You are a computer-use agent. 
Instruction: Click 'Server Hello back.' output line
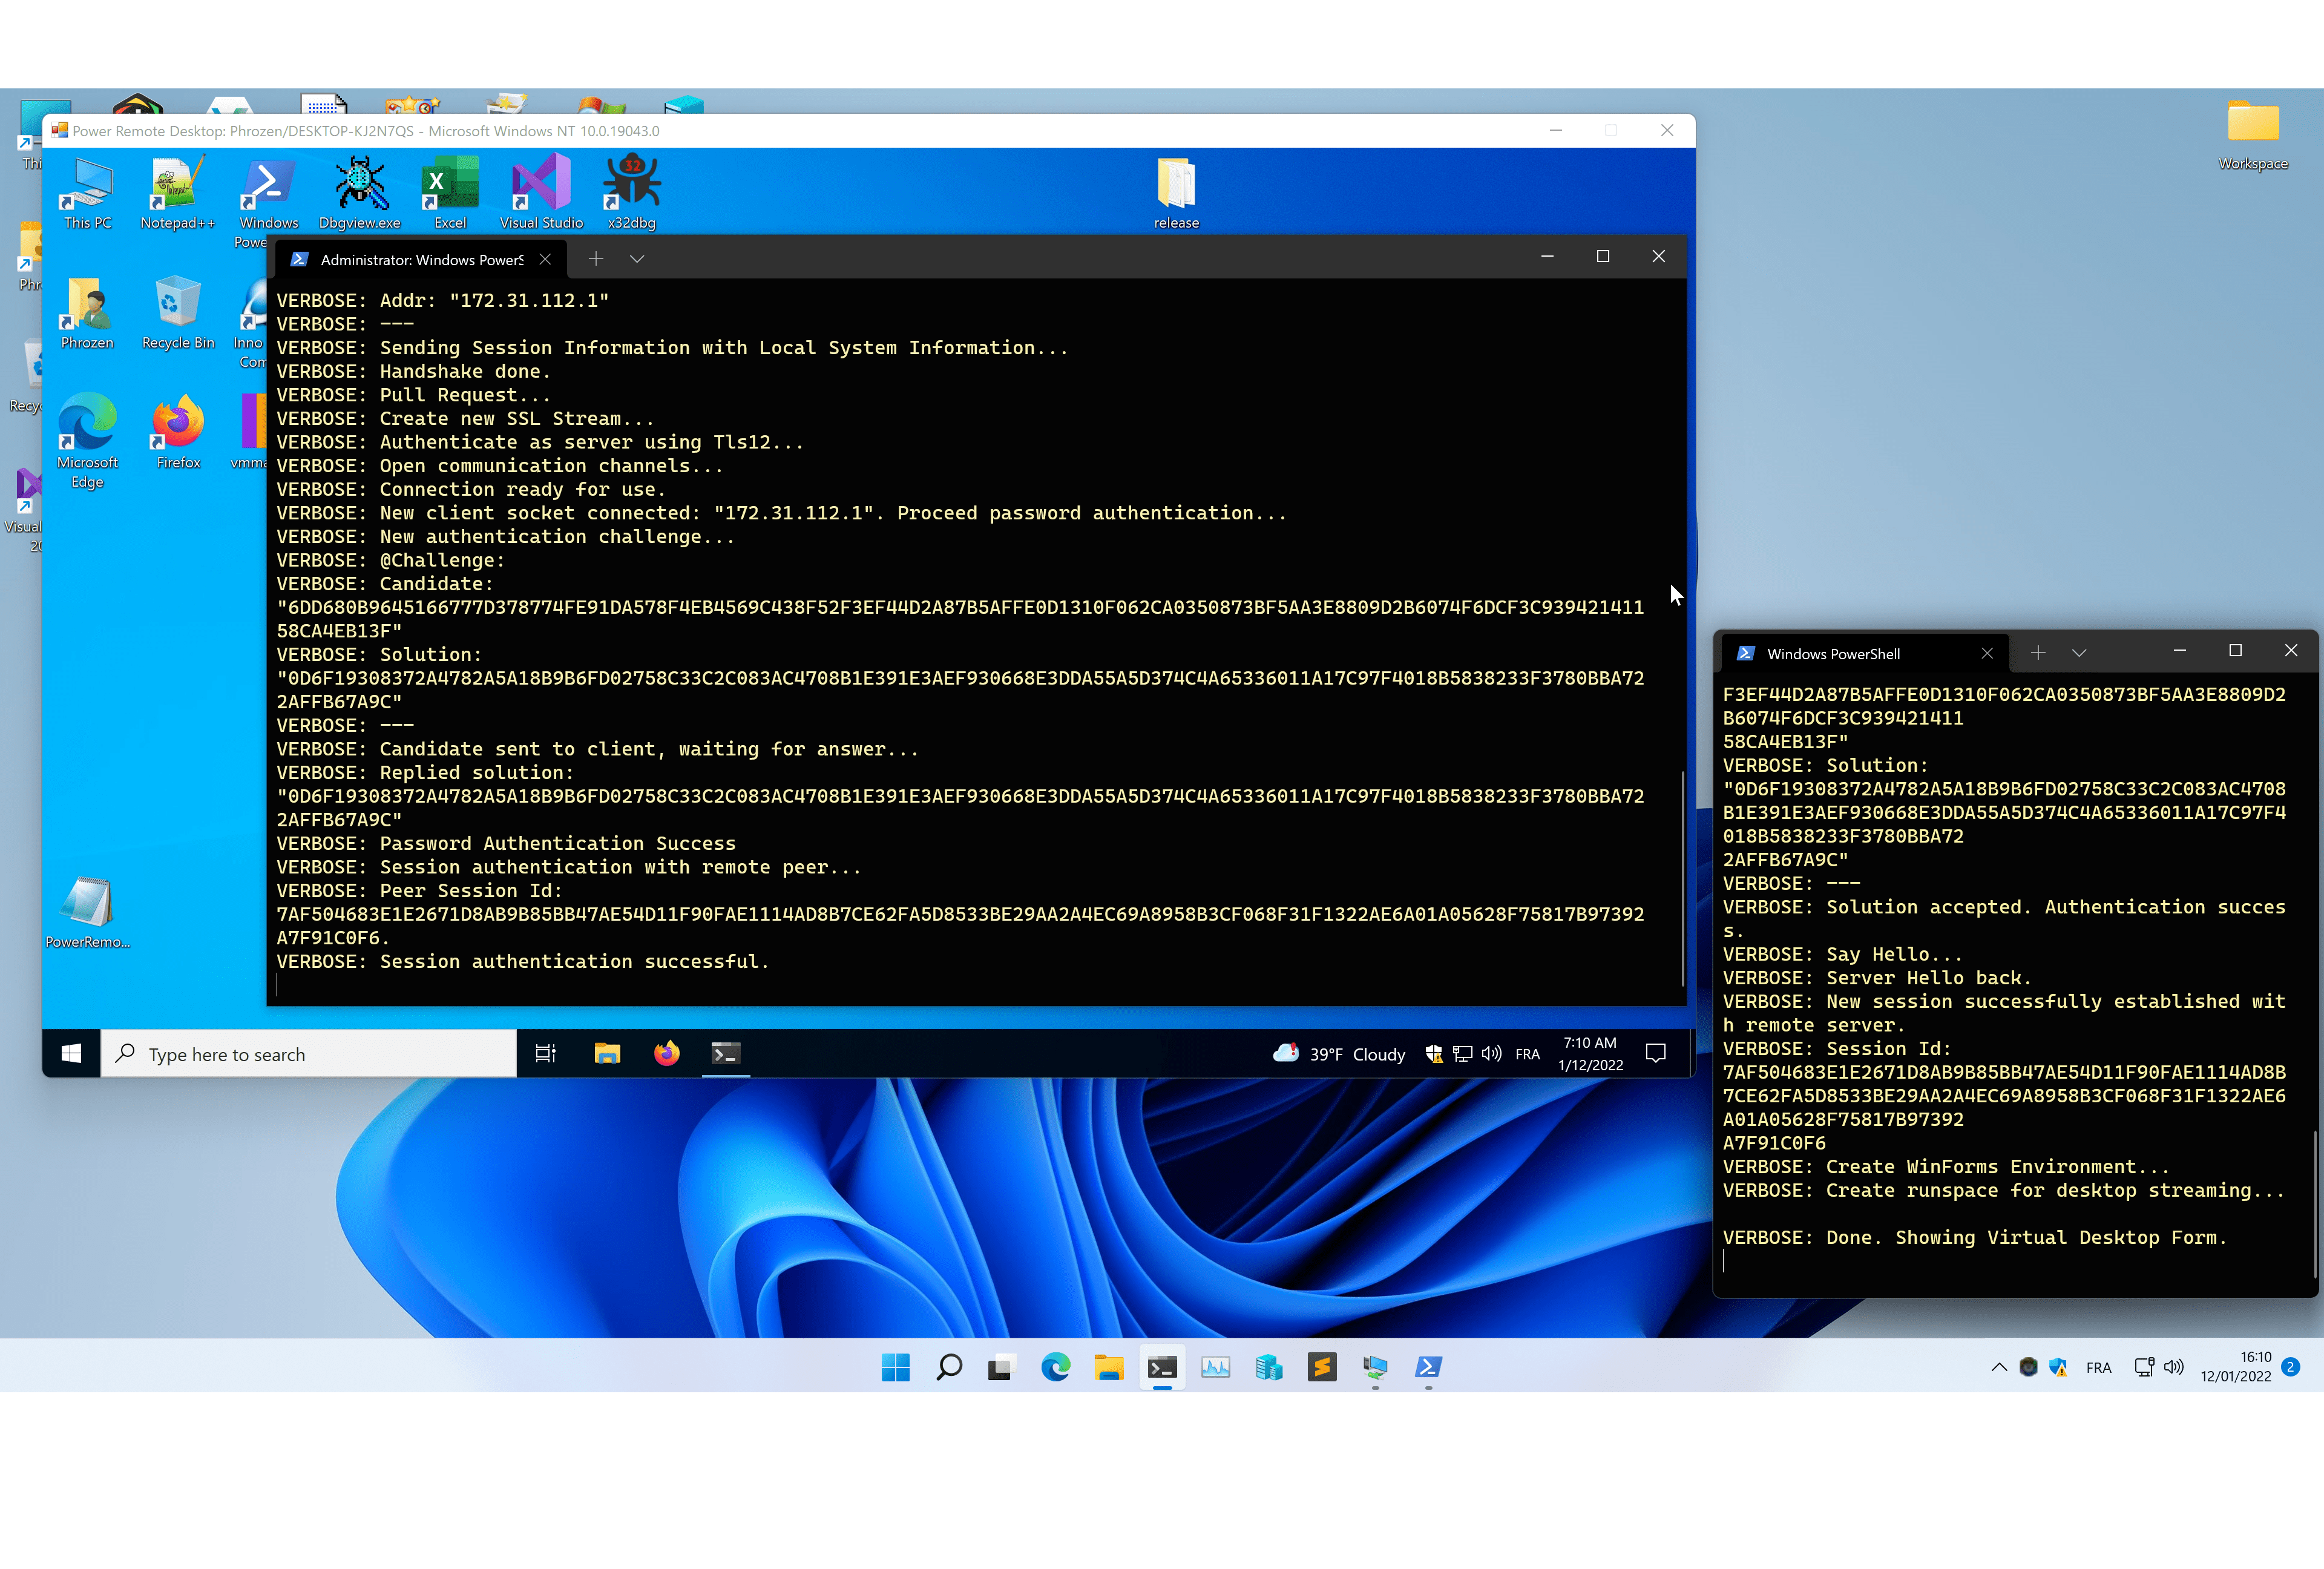1877,978
